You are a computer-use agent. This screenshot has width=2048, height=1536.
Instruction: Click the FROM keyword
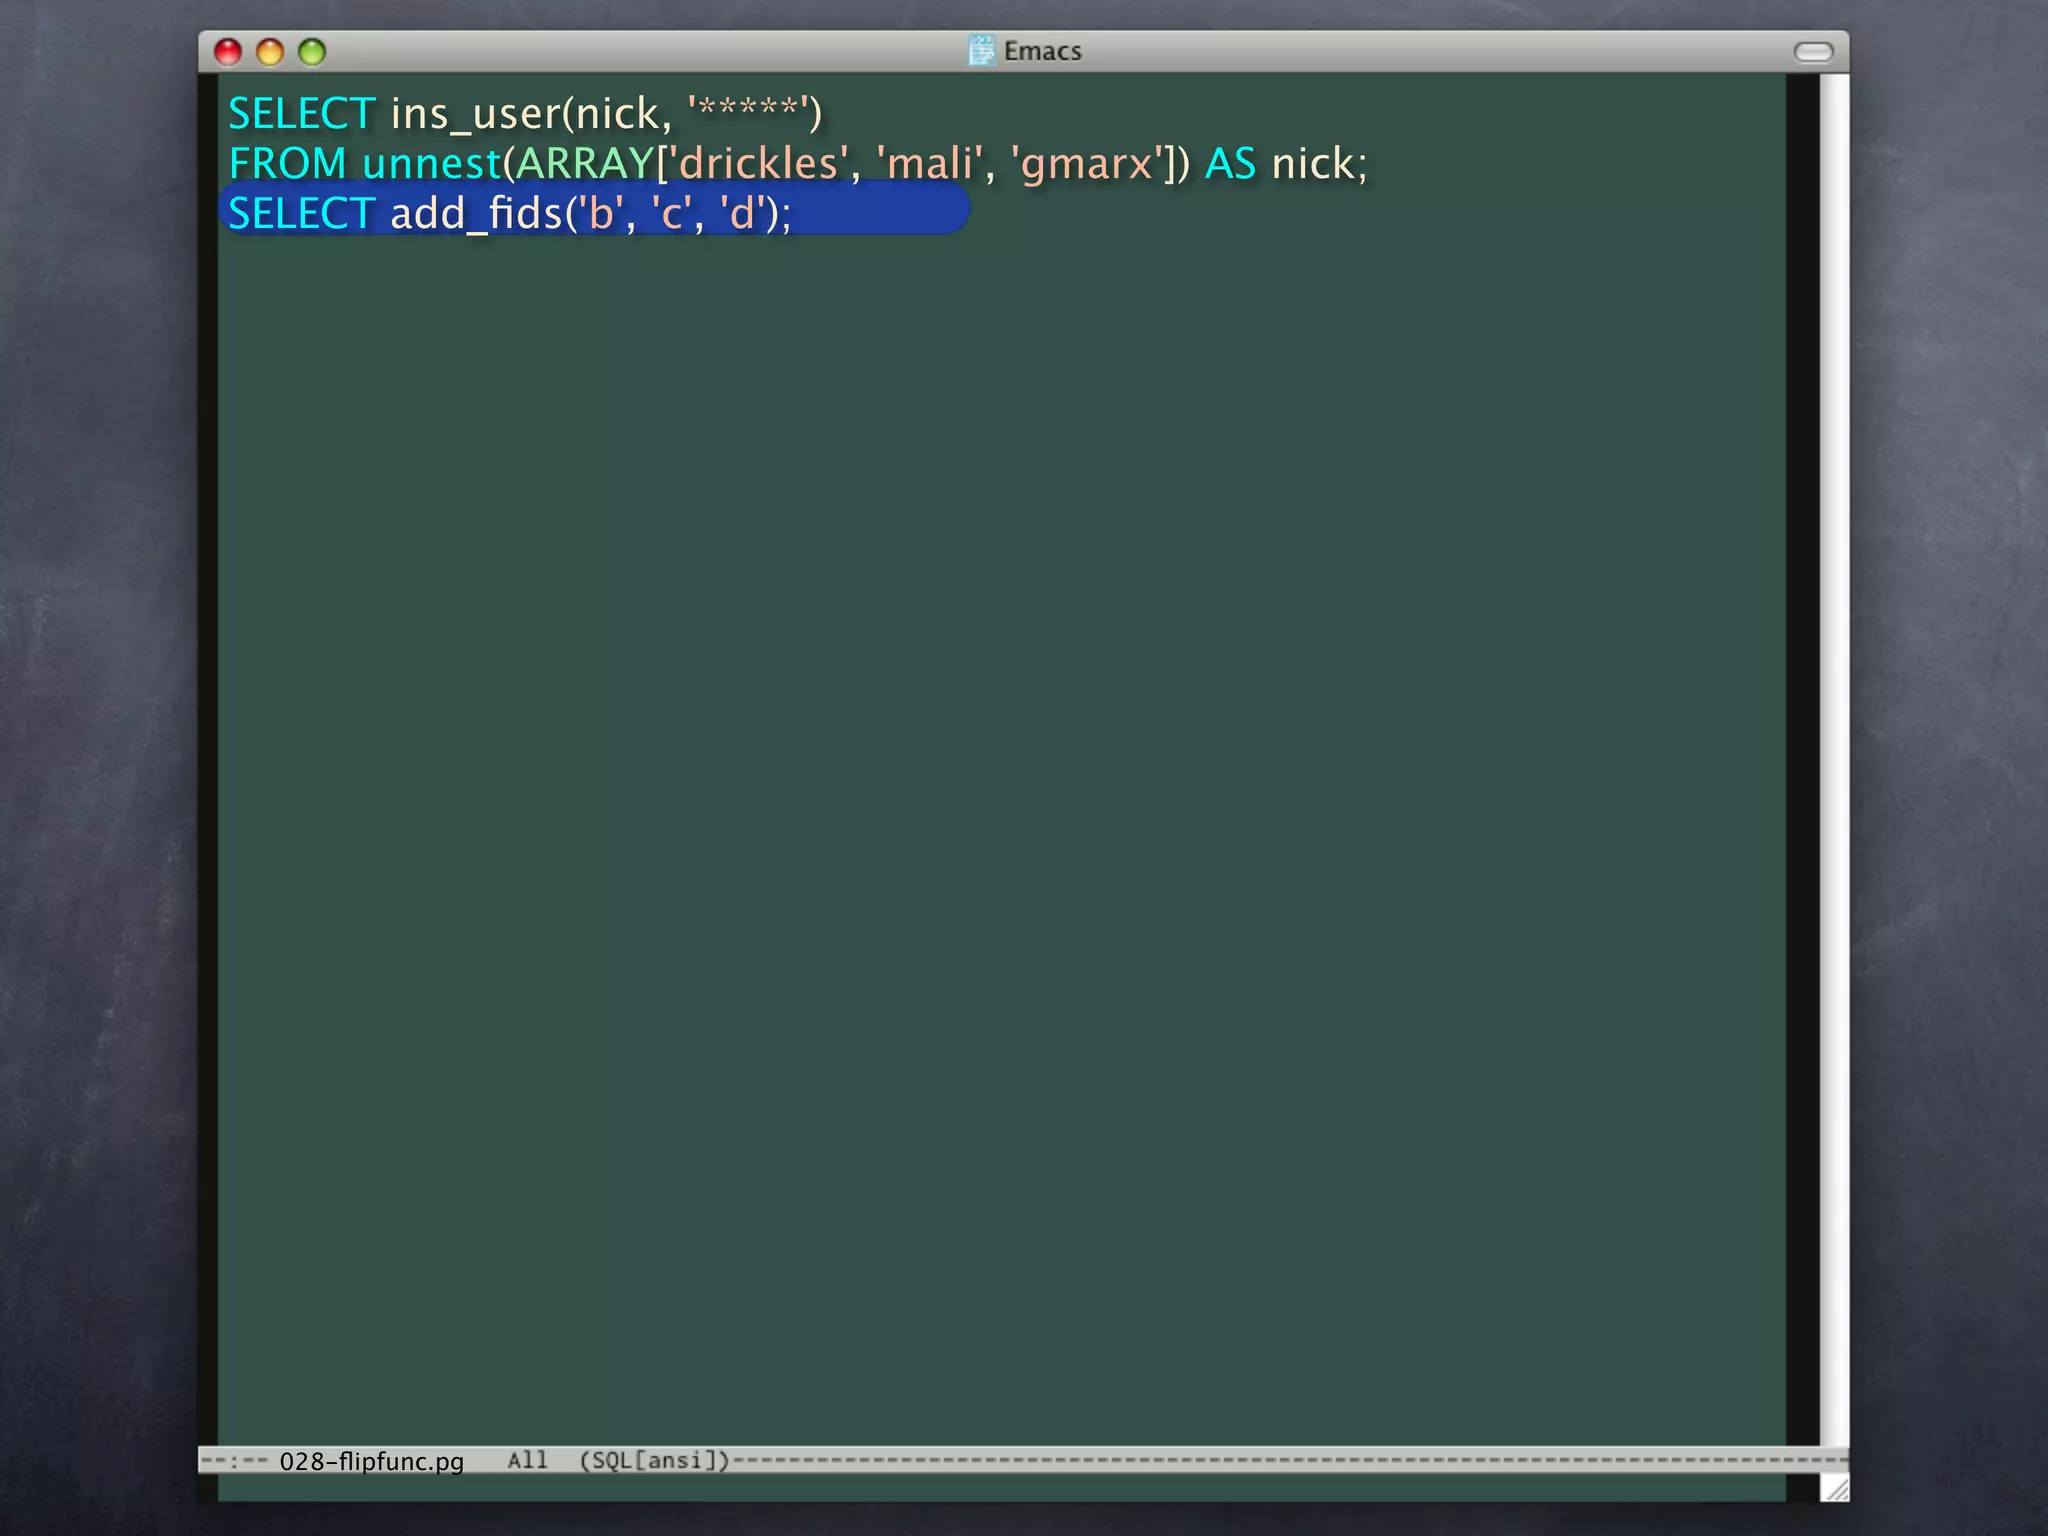tap(288, 164)
